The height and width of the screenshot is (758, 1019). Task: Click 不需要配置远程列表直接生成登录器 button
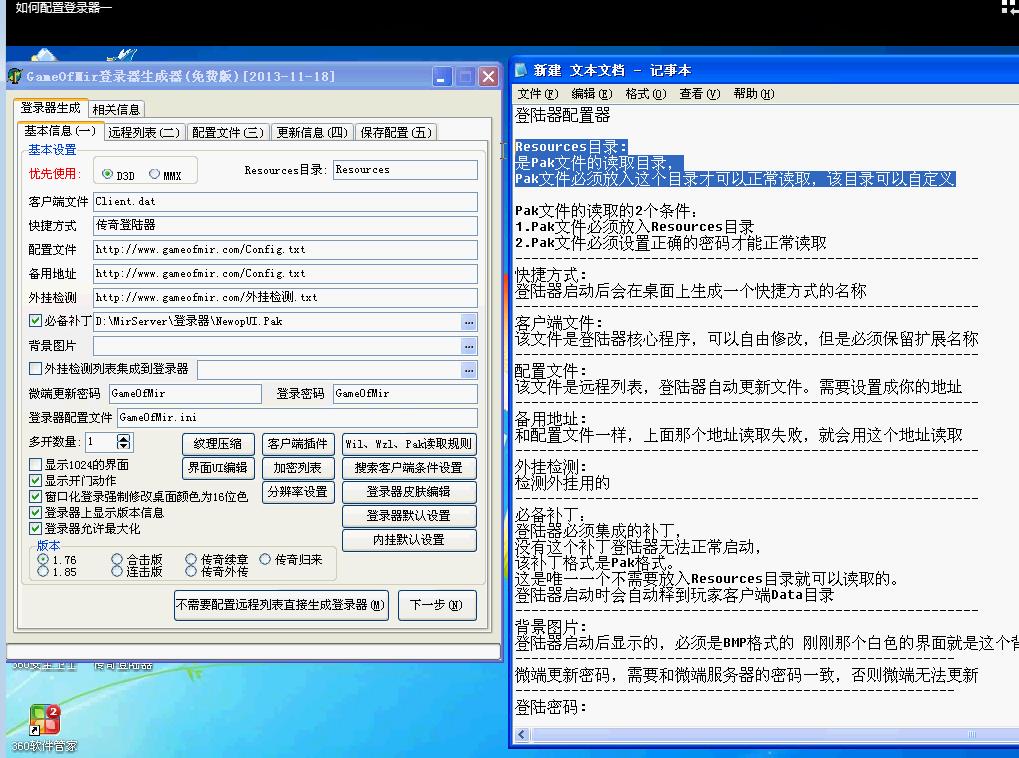coord(281,605)
